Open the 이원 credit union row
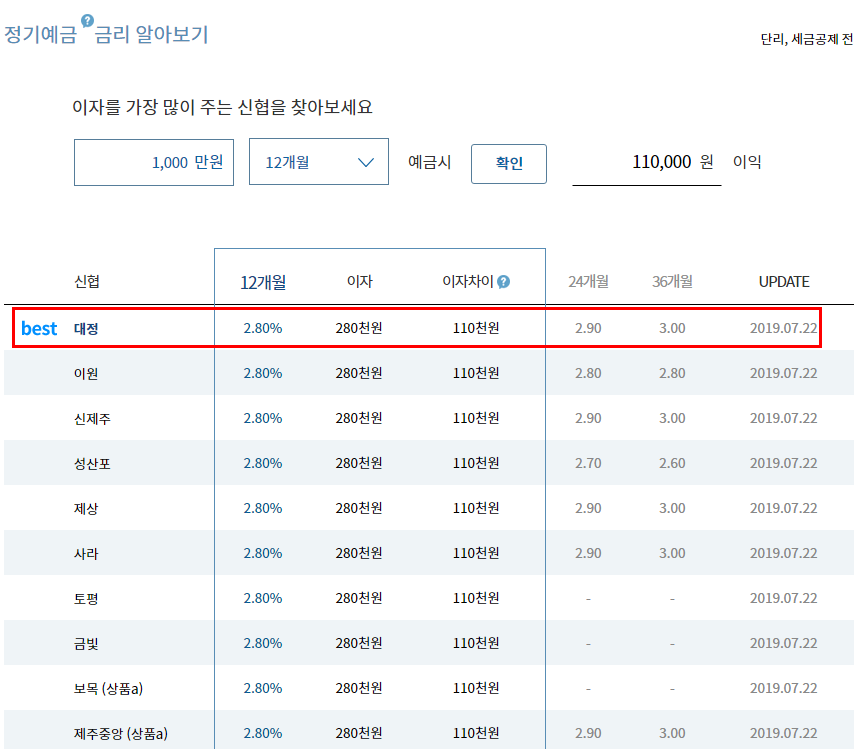 pyautogui.click(x=428, y=373)
